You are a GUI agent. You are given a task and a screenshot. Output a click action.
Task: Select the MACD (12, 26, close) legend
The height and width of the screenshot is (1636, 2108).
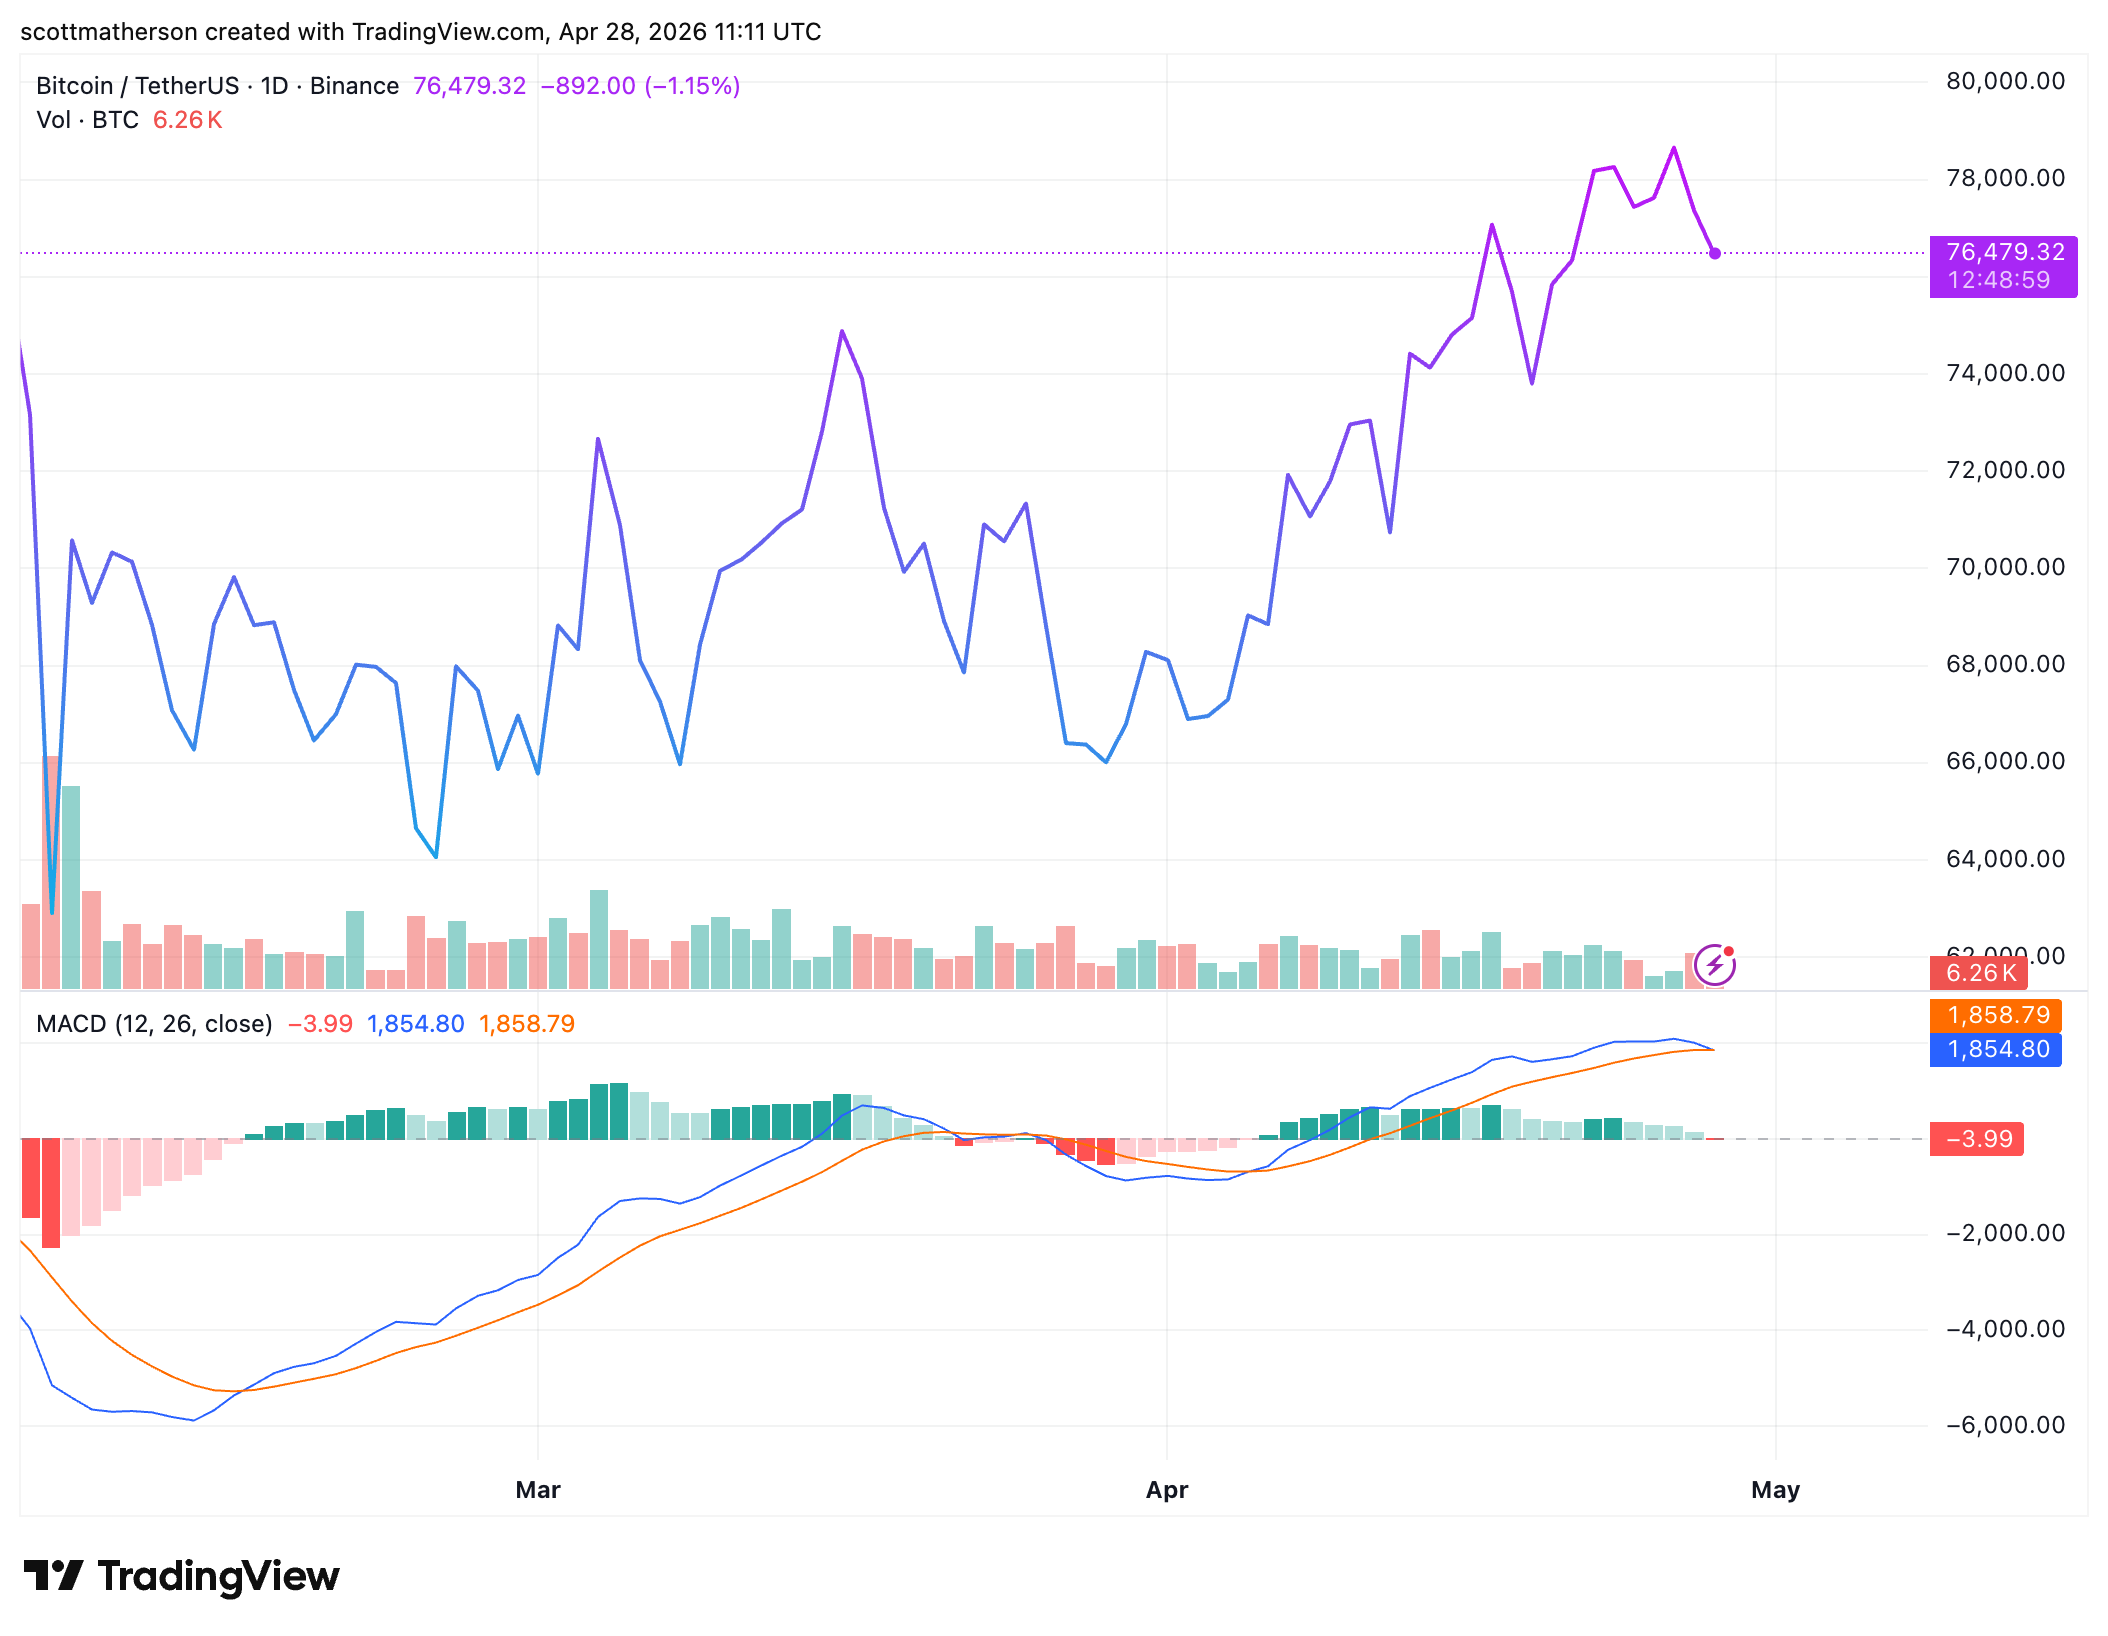(x=154, y=1024)
